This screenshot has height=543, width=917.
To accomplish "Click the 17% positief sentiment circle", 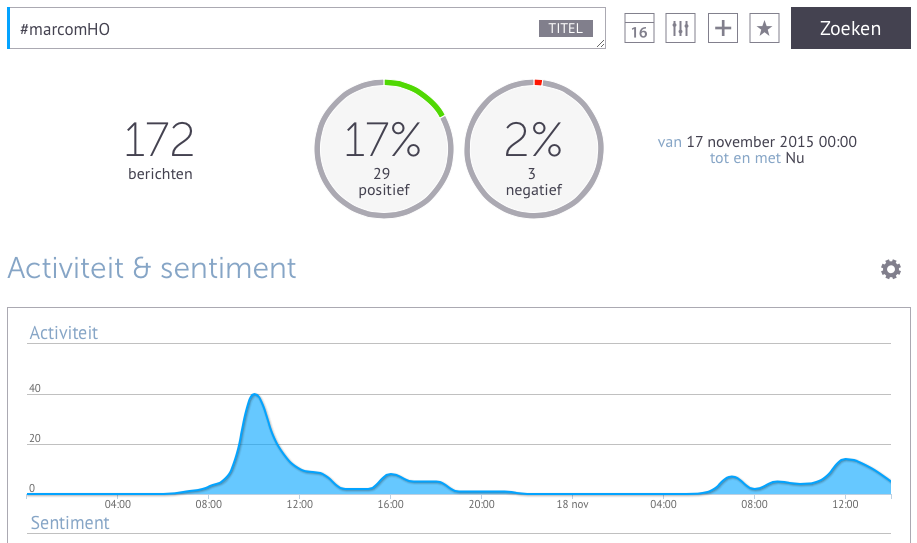I will tap(384, 149).
